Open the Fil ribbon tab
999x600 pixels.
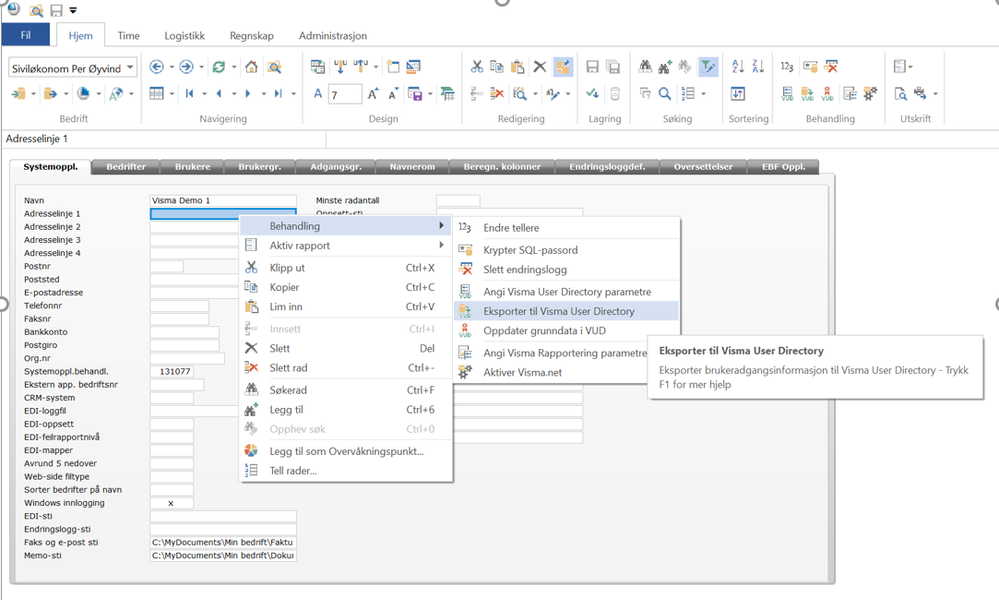coord(25,35)
